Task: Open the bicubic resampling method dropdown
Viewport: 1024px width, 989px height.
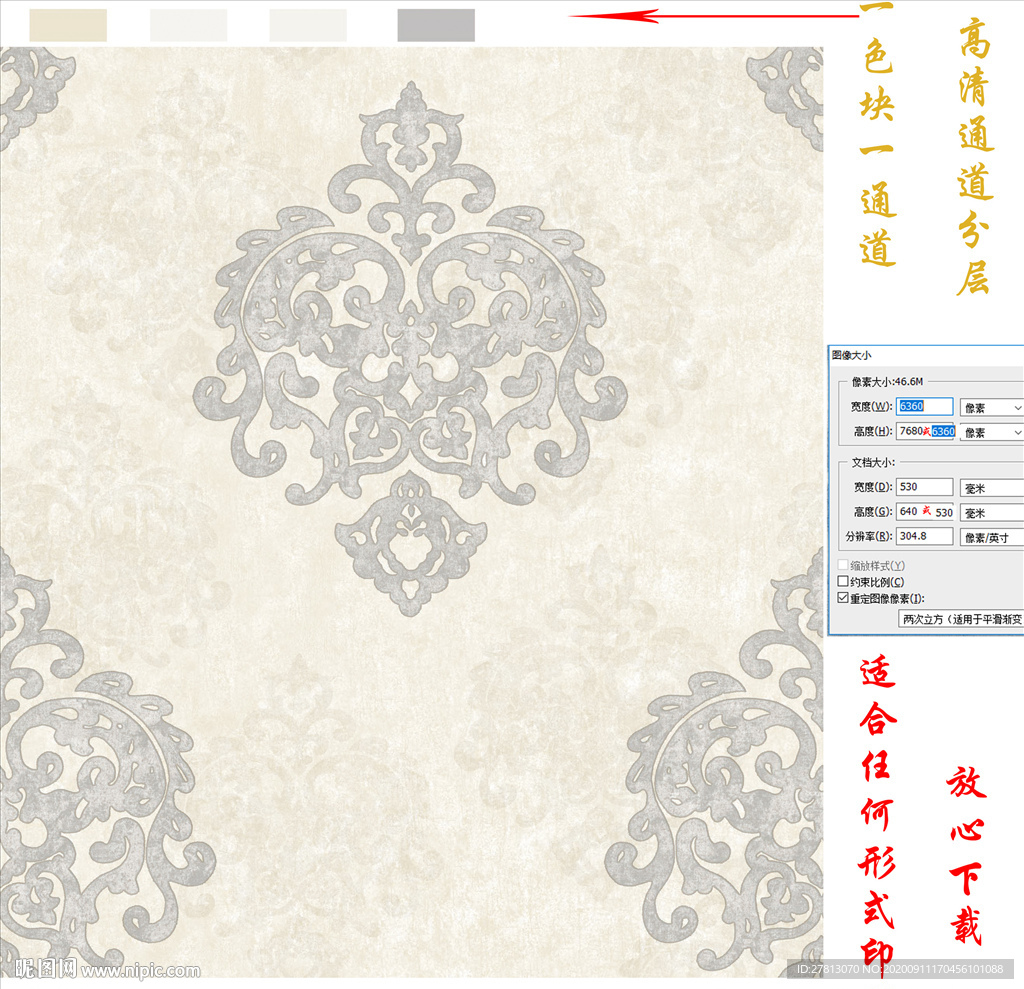Action: coord(961,619)
